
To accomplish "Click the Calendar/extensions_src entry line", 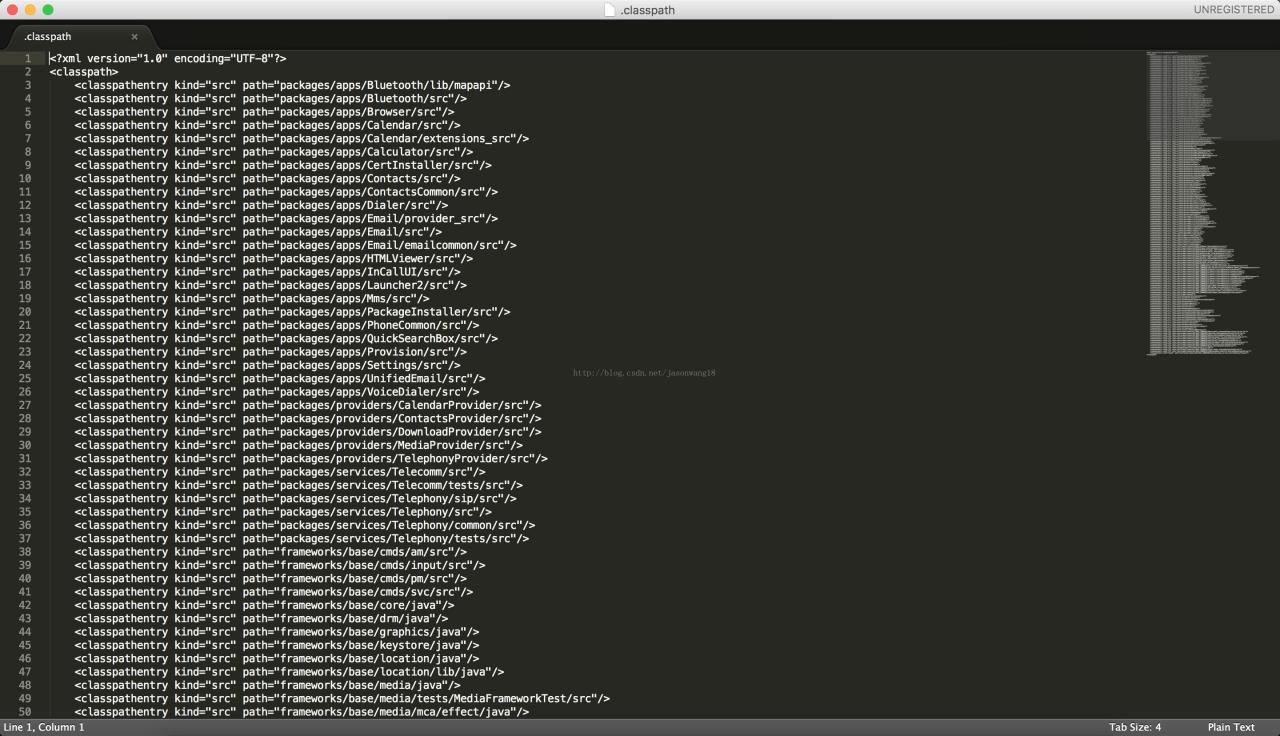I will click(x=302, y=139).
